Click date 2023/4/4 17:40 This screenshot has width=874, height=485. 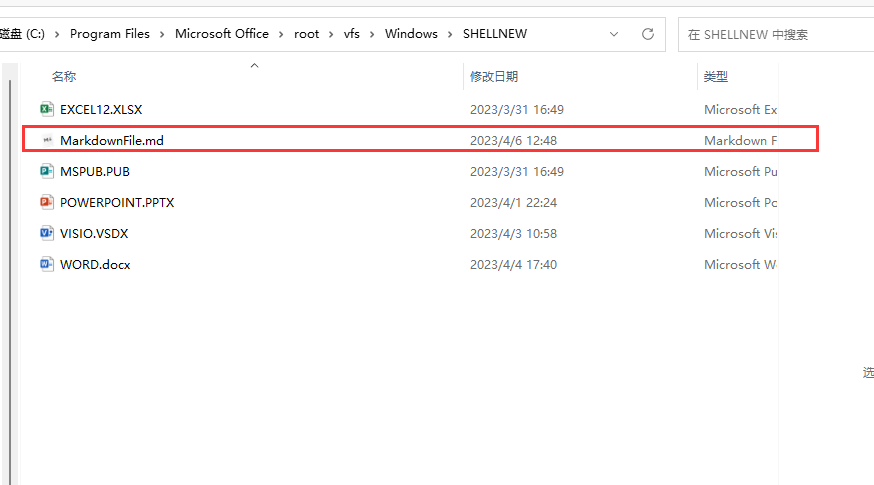coord(513,264)
